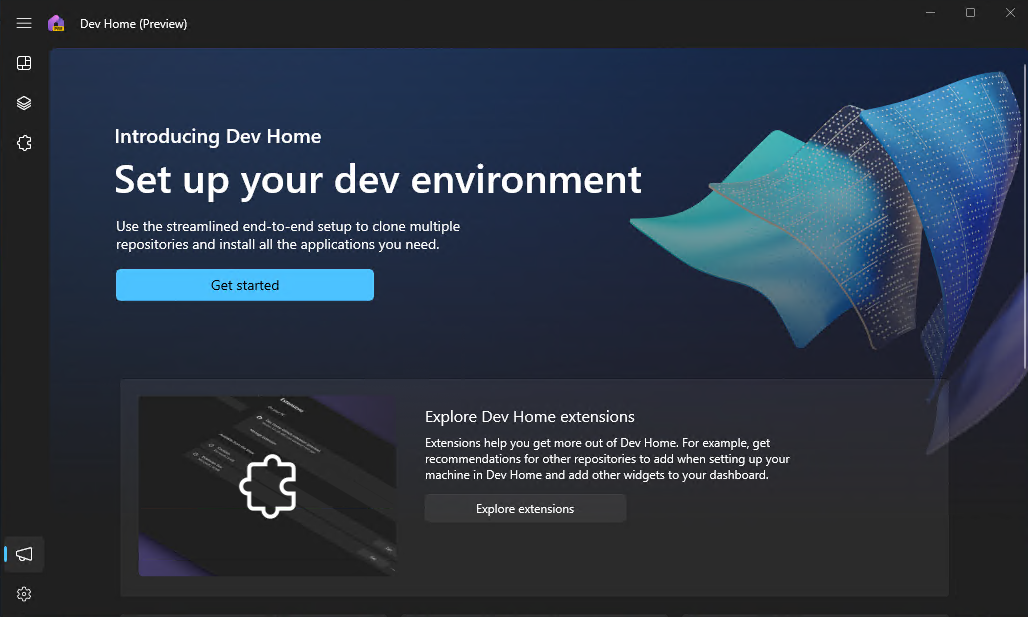The image size is (1028, 617).
Task: Click the Get started button
Action: tap(245, 285)
